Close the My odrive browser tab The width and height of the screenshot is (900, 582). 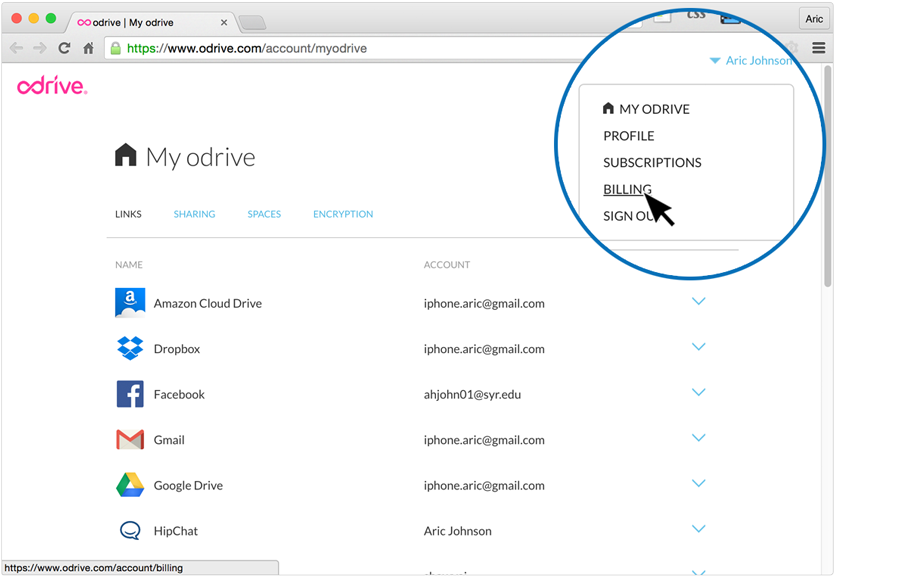coord(224,22)
